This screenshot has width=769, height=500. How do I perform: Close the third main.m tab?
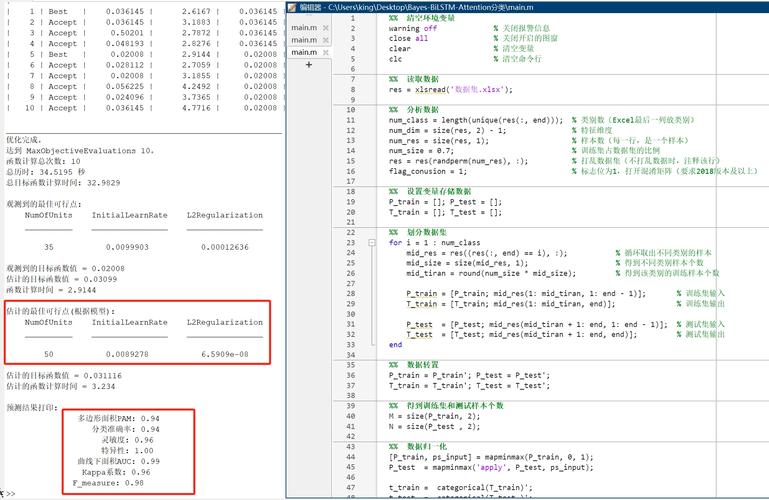325,52
